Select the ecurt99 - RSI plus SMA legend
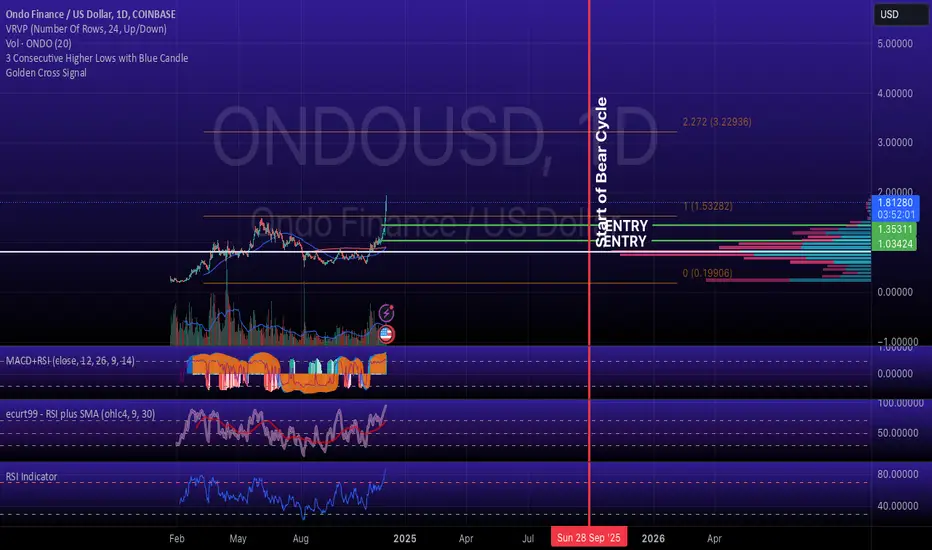 [x=80, y=414]
